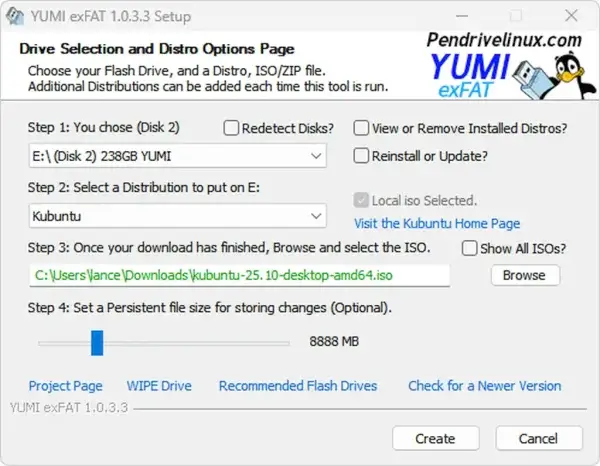Click the YUMI exFAT 1.0.3.3 footer text
The image size is (600, 466).
[68, 408]
